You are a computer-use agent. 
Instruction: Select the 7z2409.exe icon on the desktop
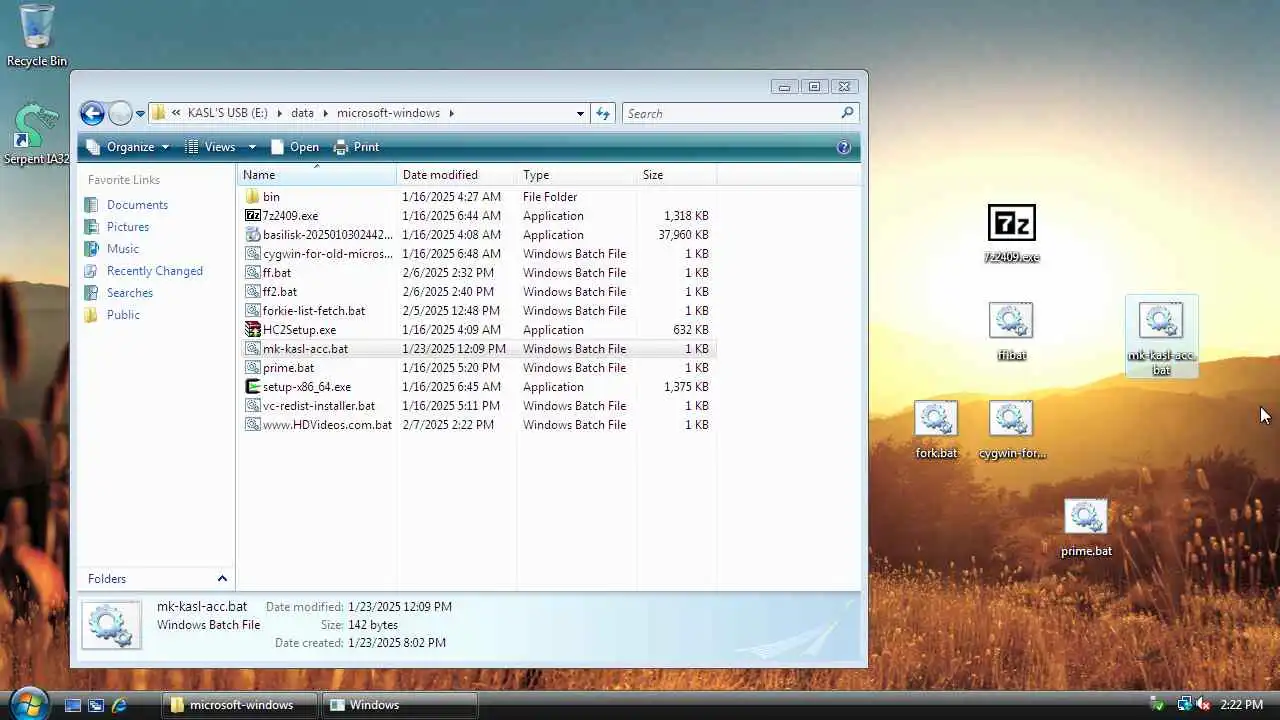1011,232
